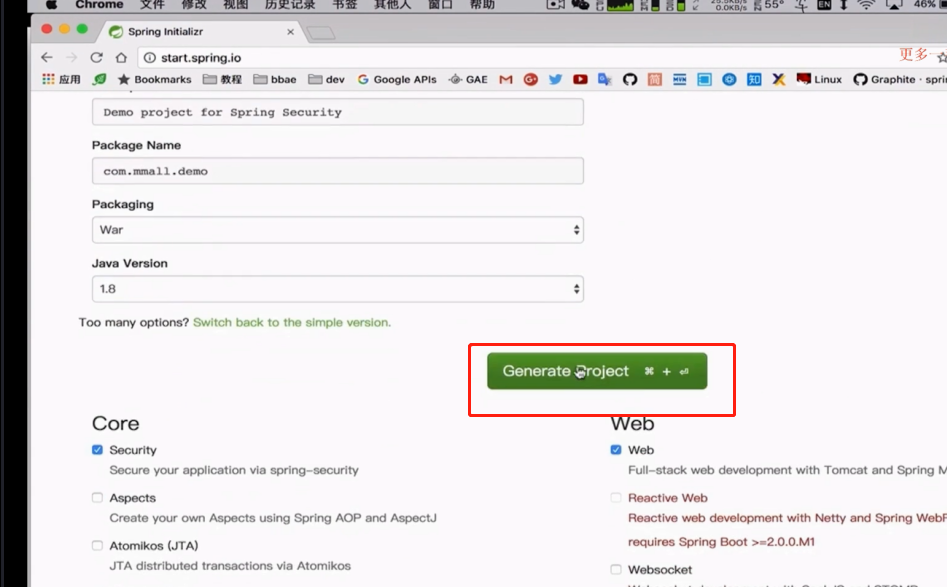Image resolution: width=947 pixels, height=587 pixels.
Task: Open the GAE bookmark
Action: (468, 79)
